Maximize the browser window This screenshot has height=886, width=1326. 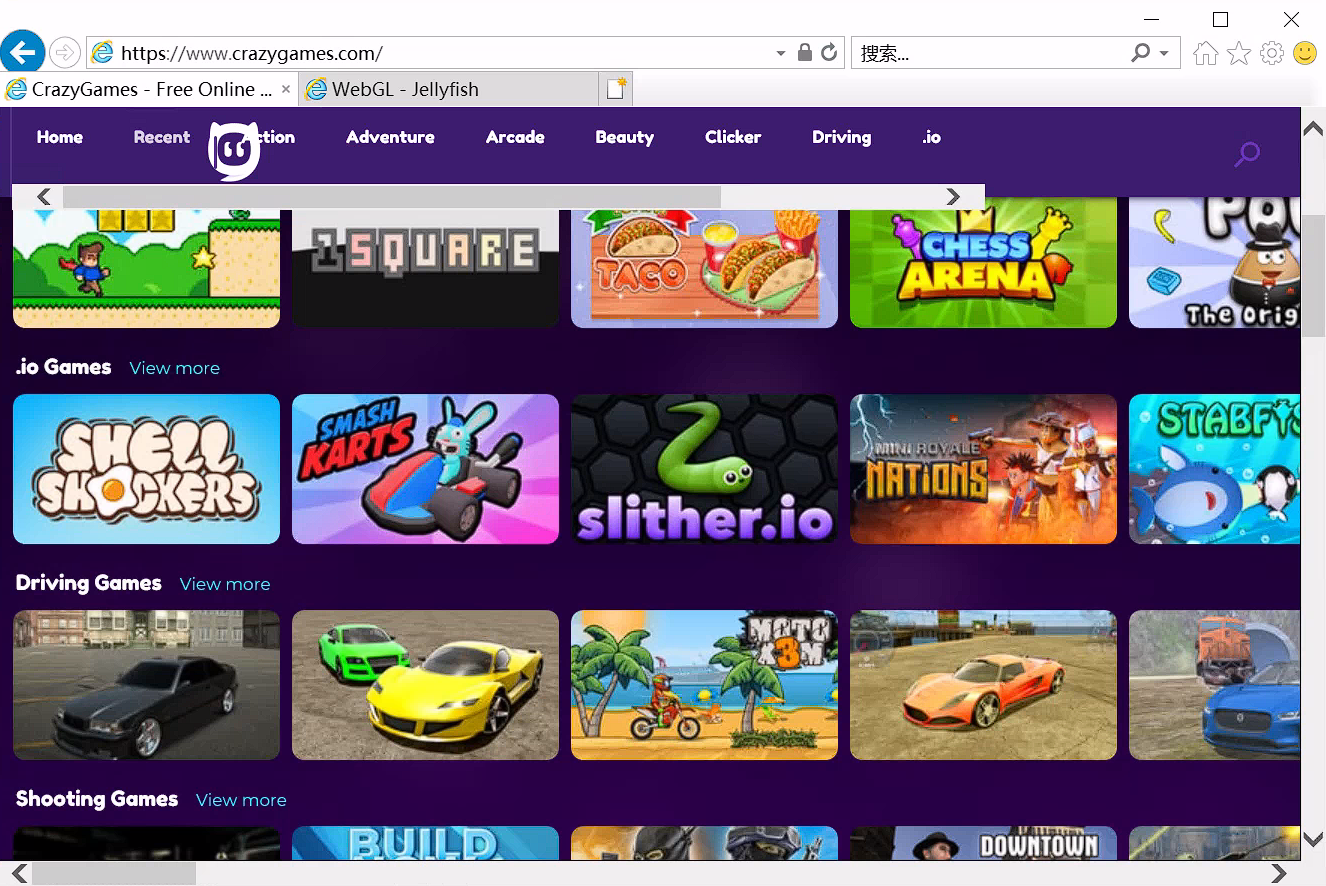coord(1220,19)
